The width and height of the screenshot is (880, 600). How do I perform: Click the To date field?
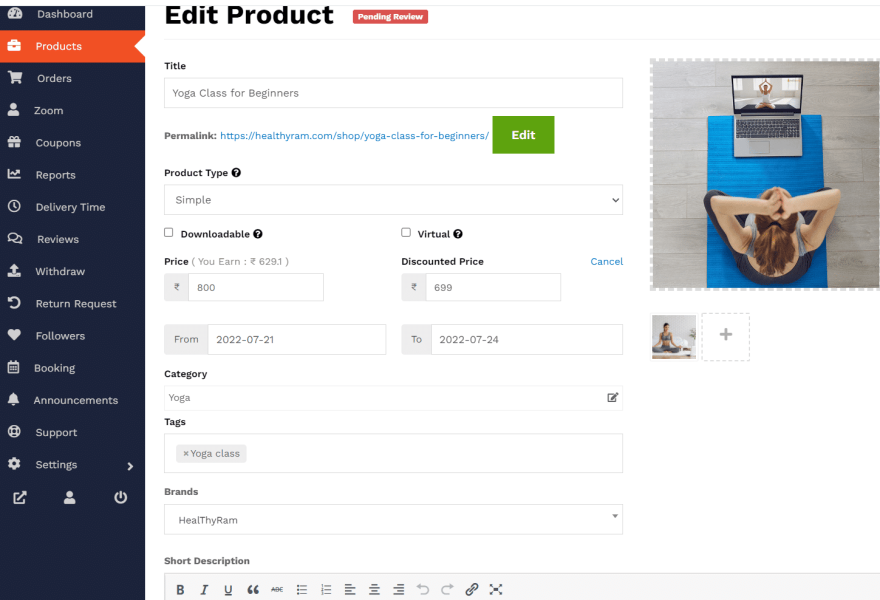click(x=526, y=339)
